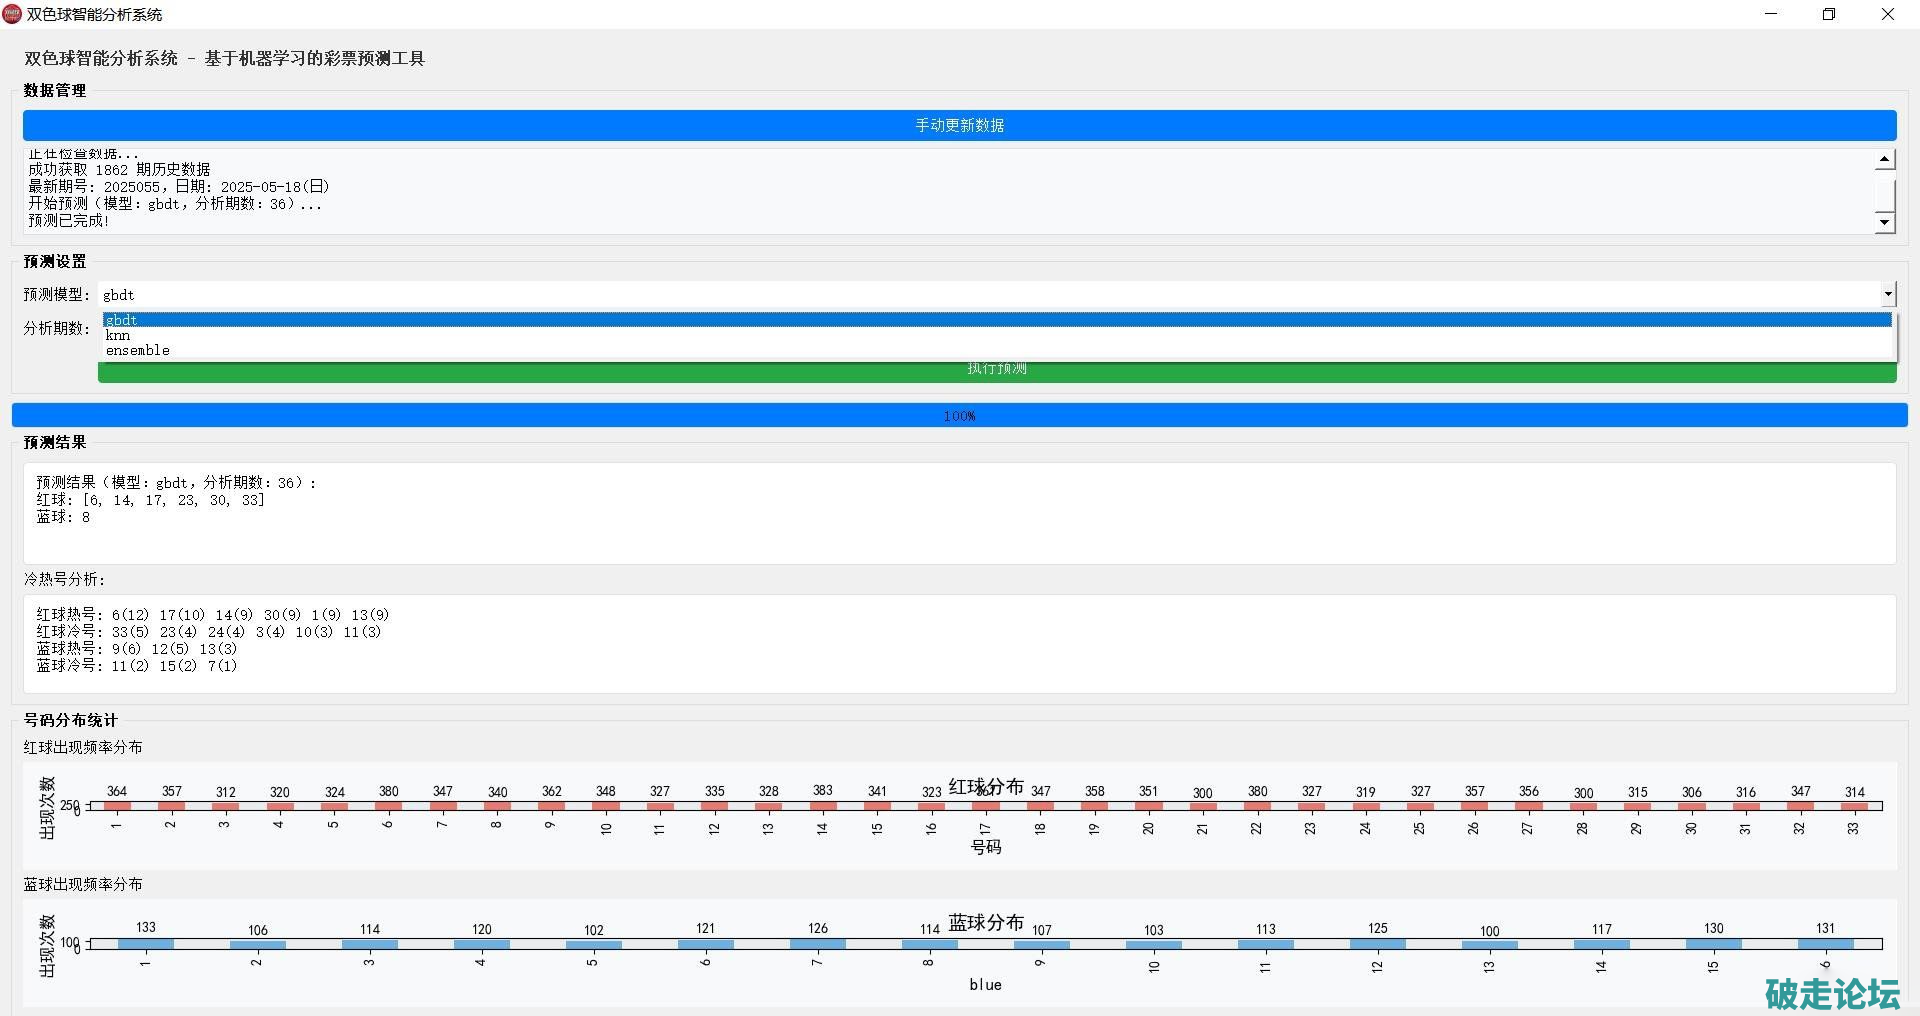Image resolution: width=1920 pixels, height=1016 pixels.
Task: Click the prediction result text box
Action: pos(959,512)
